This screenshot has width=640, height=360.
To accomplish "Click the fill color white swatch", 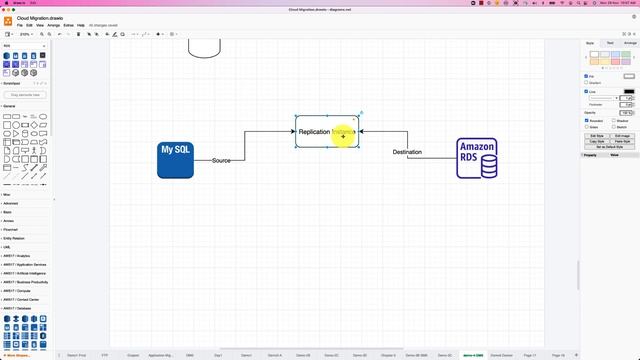I will 629,76.
